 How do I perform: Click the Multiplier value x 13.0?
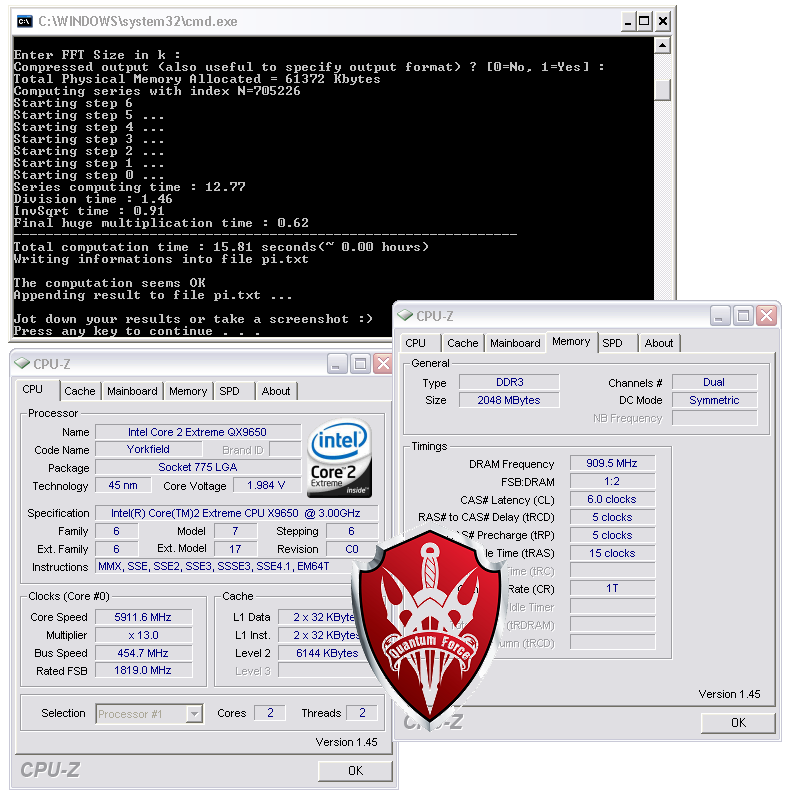tap(143, 635)
